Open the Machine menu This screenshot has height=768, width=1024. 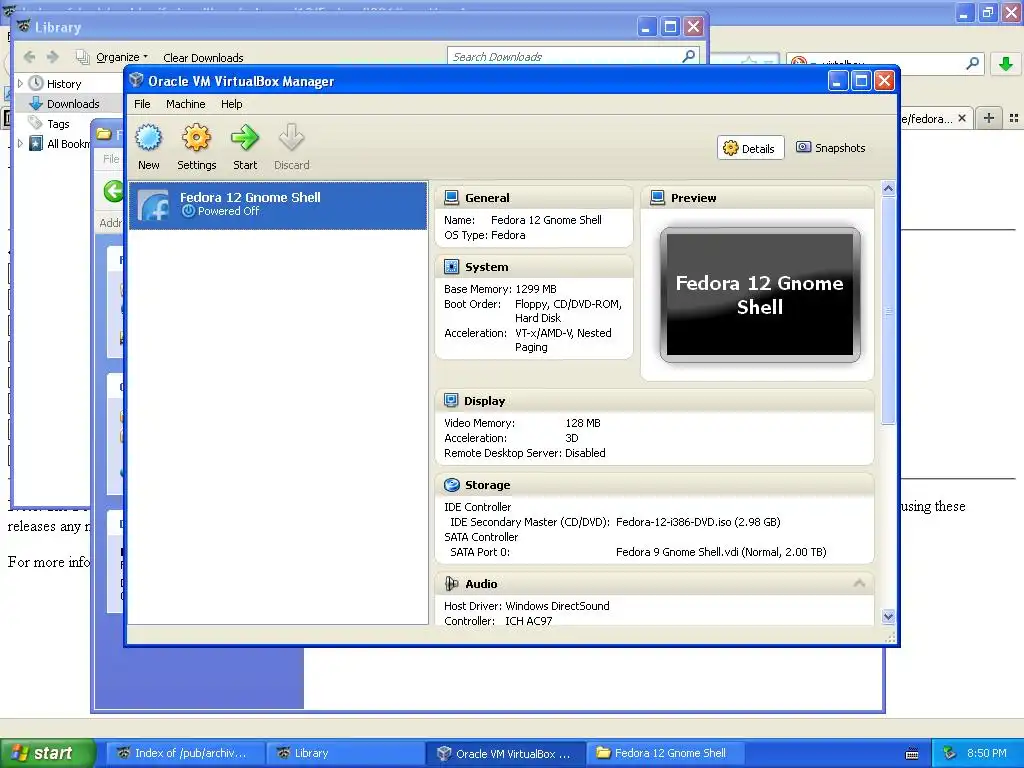[185, 104]
